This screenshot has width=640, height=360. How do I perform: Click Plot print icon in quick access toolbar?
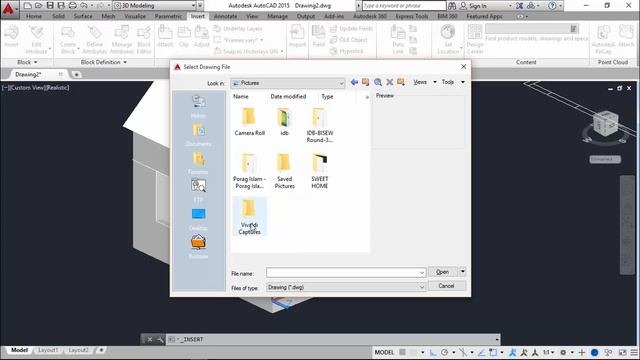tap(72, 6)
